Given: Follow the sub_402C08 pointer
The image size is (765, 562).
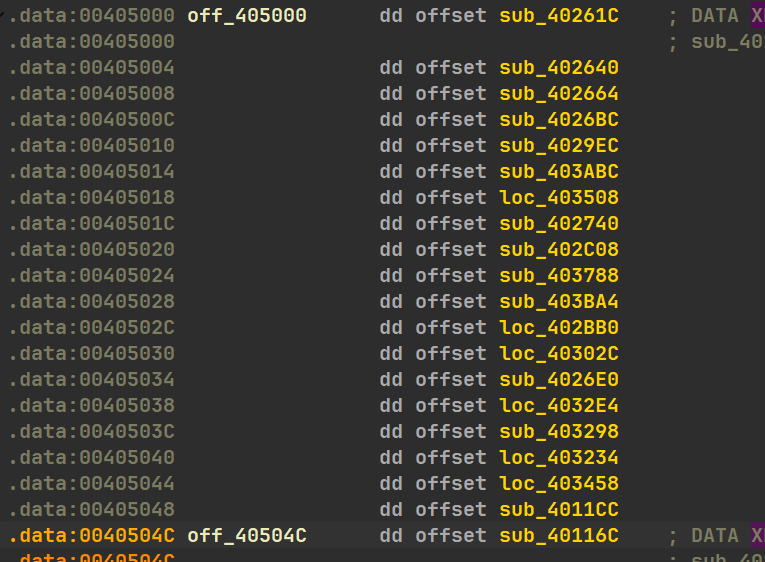Looking at the screenshot, I should 559,249.
